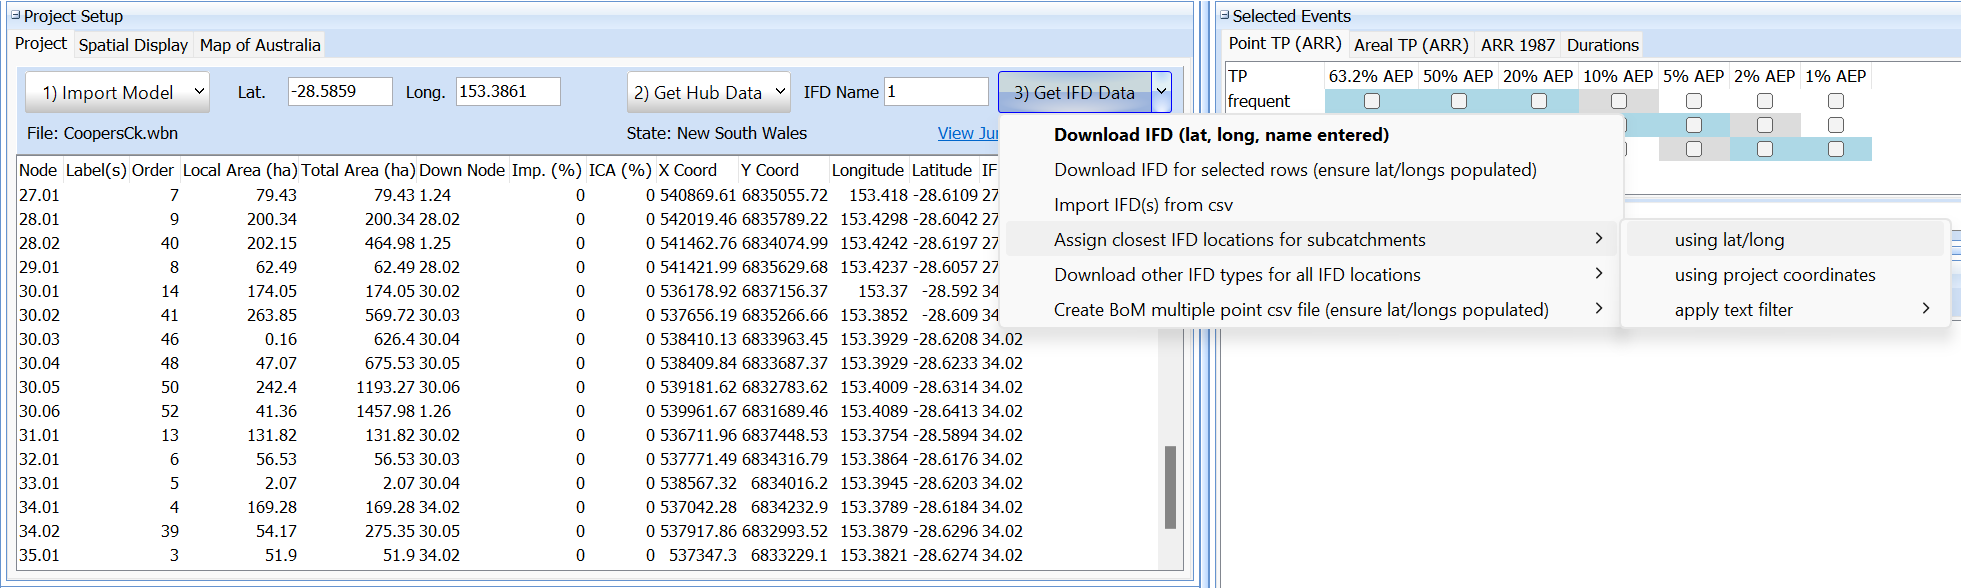
Task: Open the View Jurisdiction link
Action: tap(967, 133)
